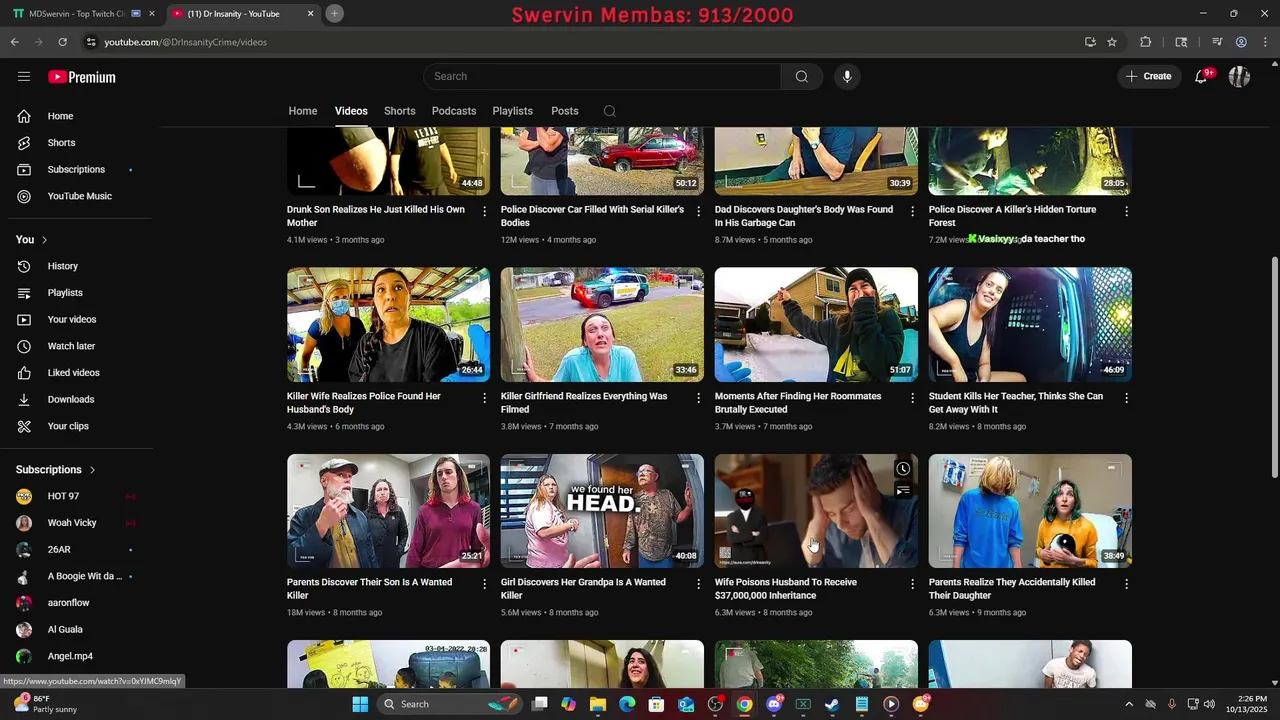Screen dimensions: 1280x720
Task: Play the Girl Discovers Her Grandpa thumbnail
Action: (x=602, y=511)
